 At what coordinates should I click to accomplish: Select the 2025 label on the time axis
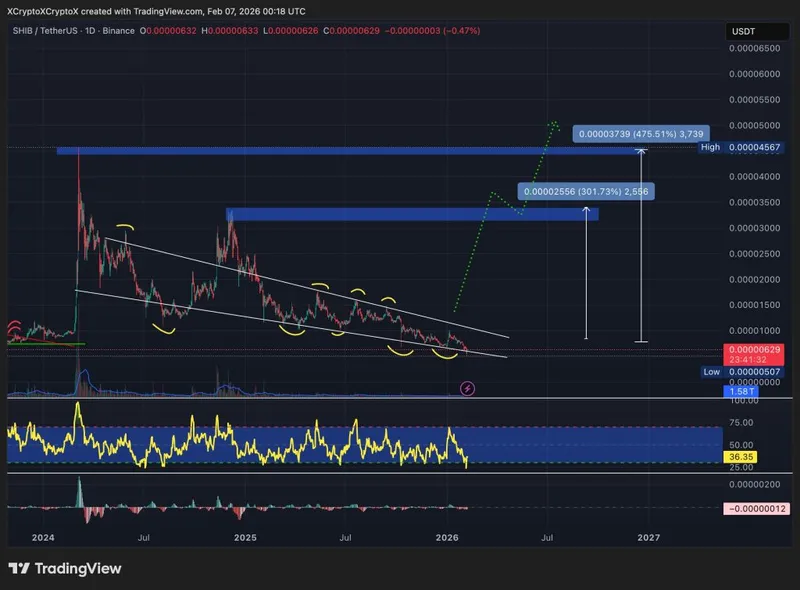[245, 537]
